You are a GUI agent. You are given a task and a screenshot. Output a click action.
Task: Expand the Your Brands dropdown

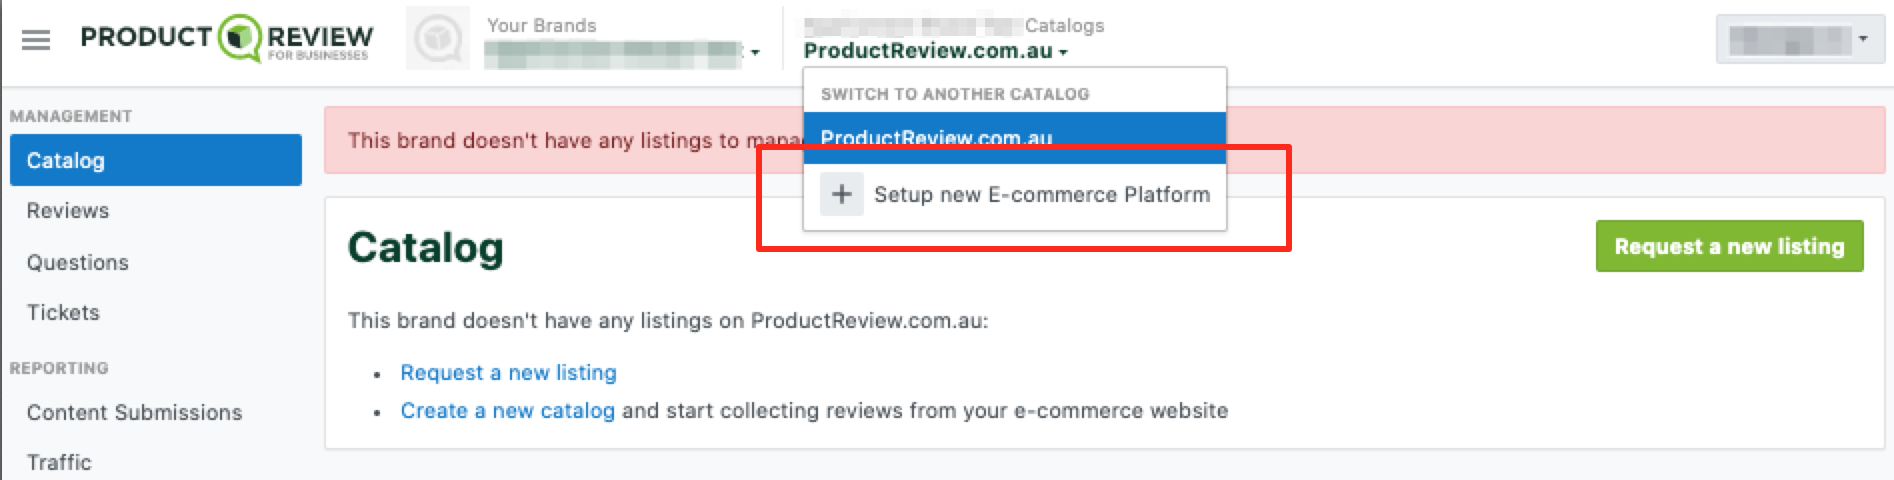[x=622, y=52]
